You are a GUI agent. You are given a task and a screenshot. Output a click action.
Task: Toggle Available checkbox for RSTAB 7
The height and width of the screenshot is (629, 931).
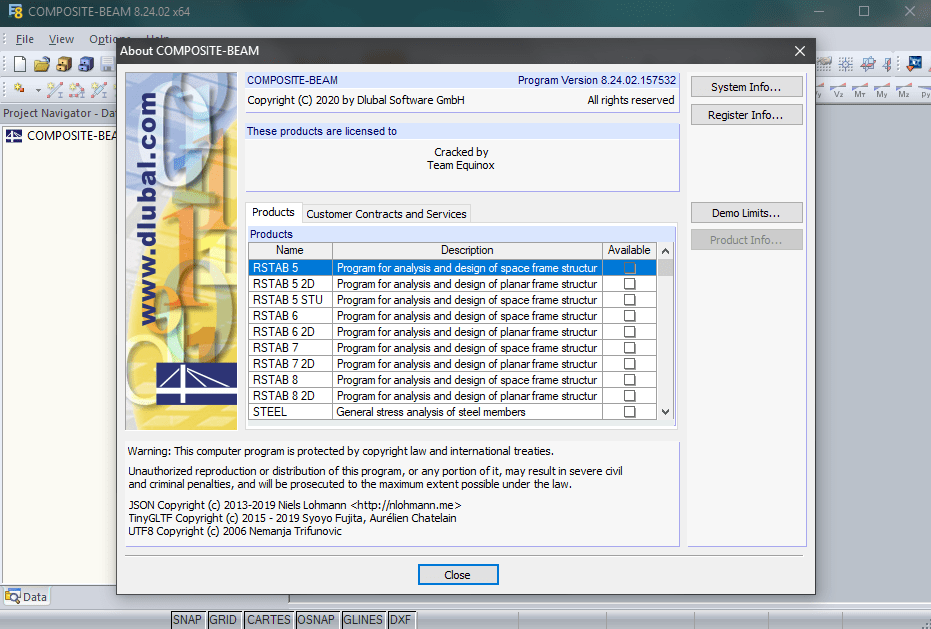[629, 348]
